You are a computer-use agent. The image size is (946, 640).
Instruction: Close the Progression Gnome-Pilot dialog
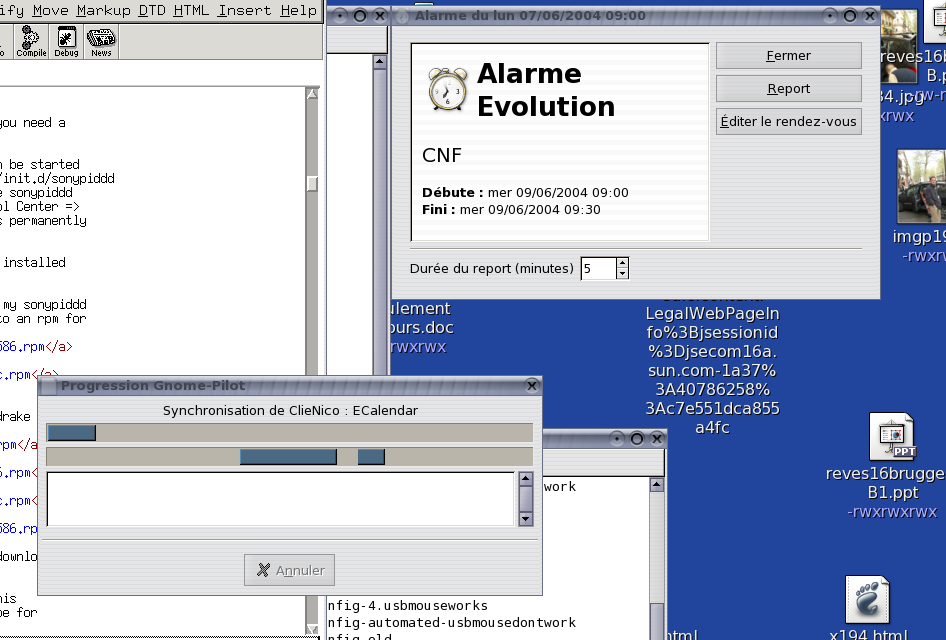pos(532,386)
